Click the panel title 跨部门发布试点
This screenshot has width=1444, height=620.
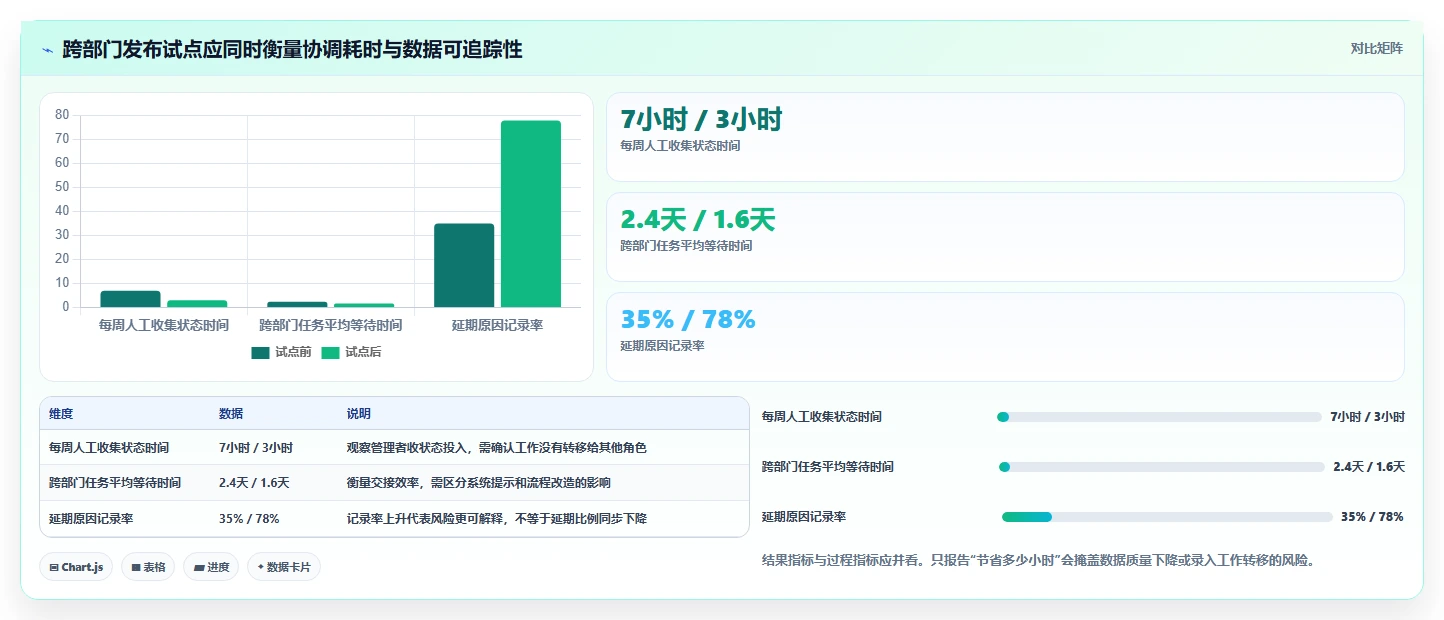click(292, 50)
